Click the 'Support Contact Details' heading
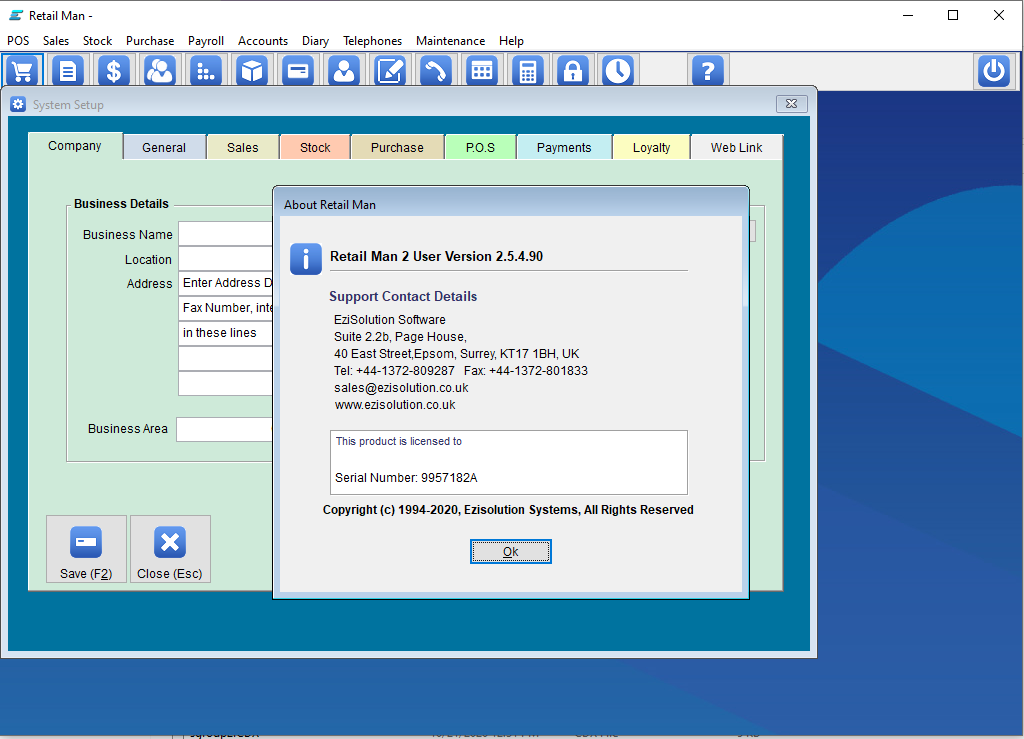 point(403,296)
